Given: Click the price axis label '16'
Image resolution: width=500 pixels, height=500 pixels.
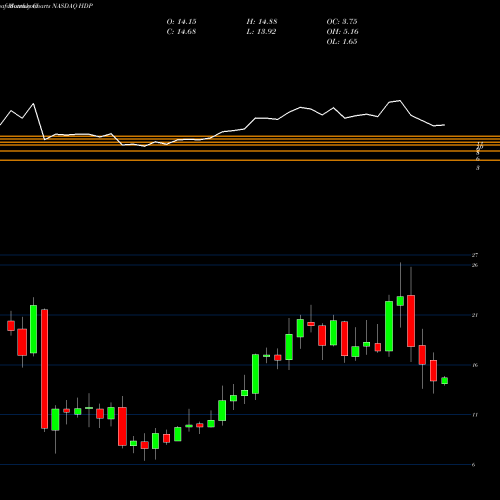Looking at the screenshot, I should [475, 365].
